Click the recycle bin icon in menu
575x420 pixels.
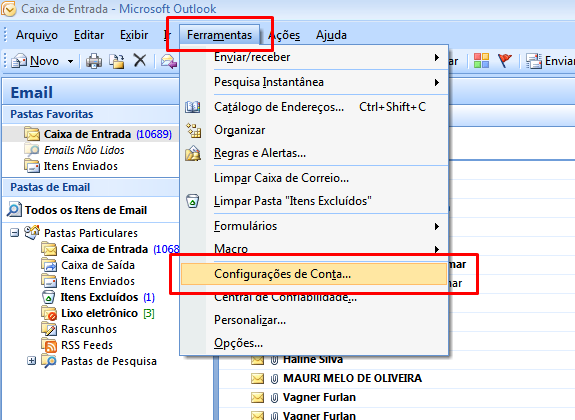[x=193, y=201]
